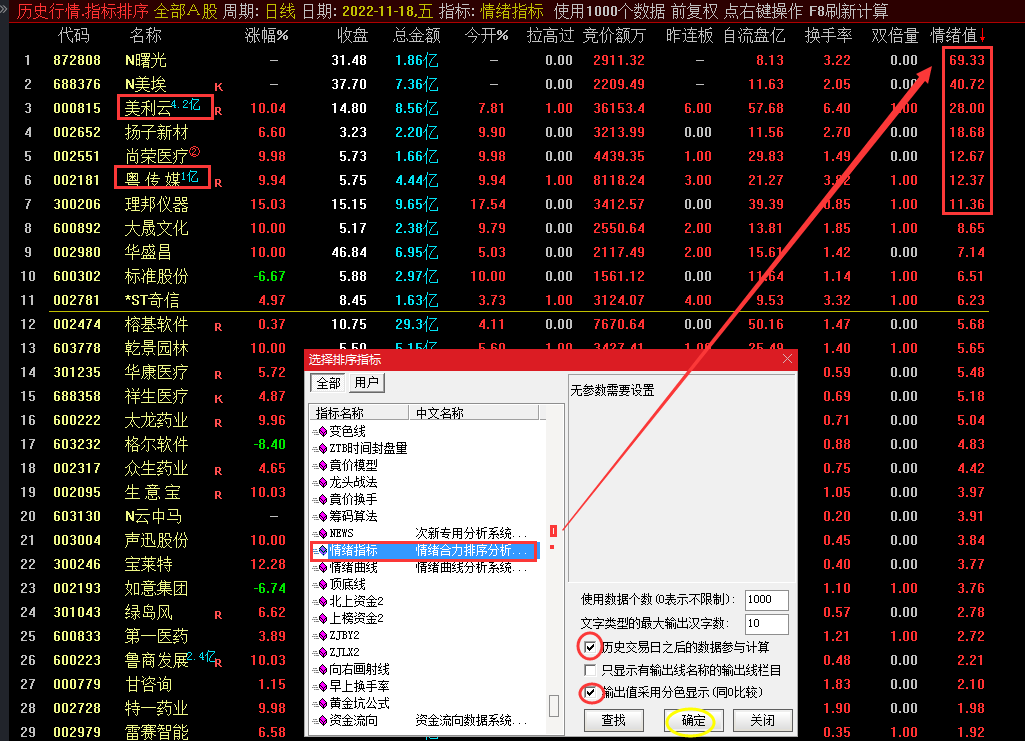Viewport: 1025px width, 741px height.
Task: Click the 关闭 button in dialog
Action: click(x=762, y=720)
